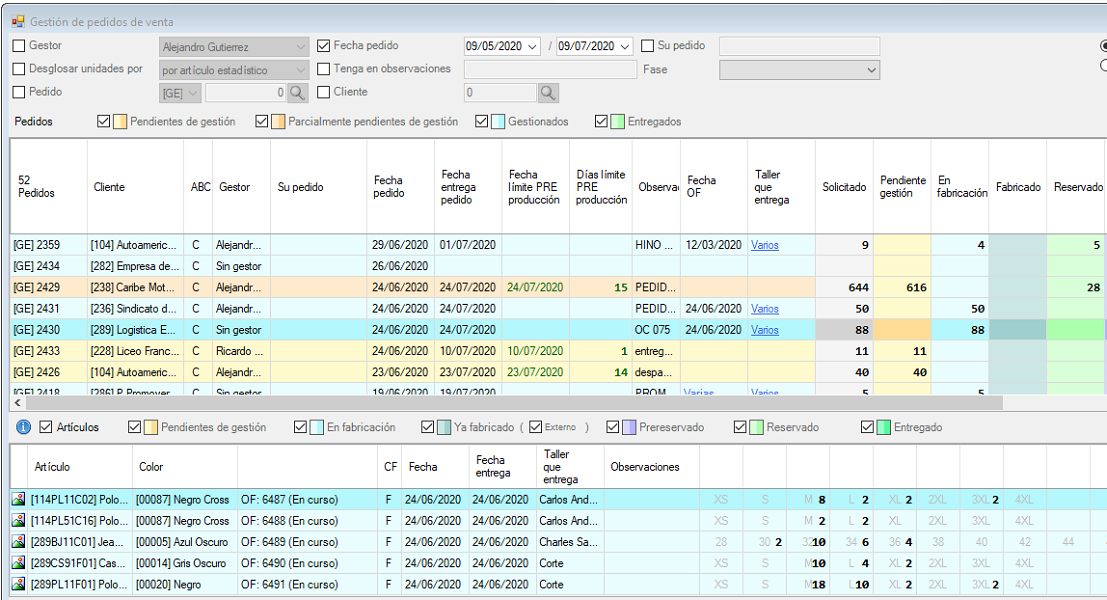Viewport: 1107px width, 600px height.
Task: Toggle the Su pedido checkbox
Action: pos(648,46)
